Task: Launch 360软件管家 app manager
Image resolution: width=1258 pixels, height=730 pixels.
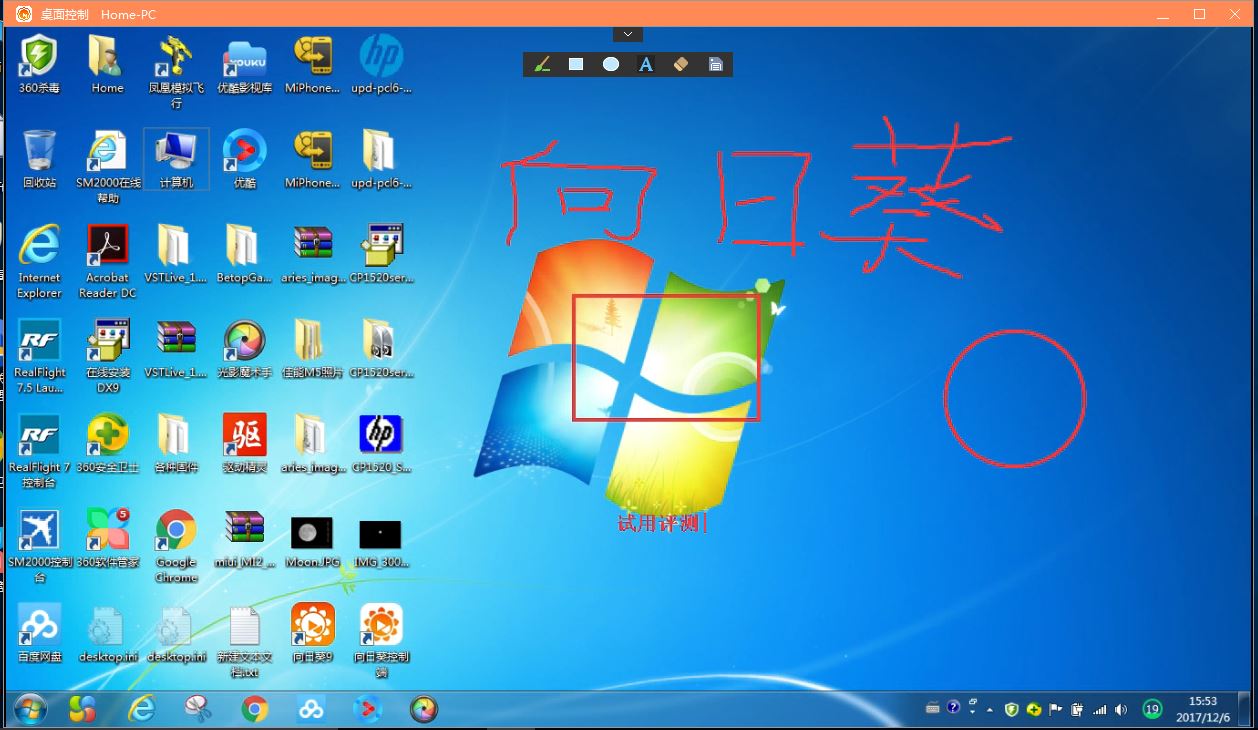Action: pos(108,540)
